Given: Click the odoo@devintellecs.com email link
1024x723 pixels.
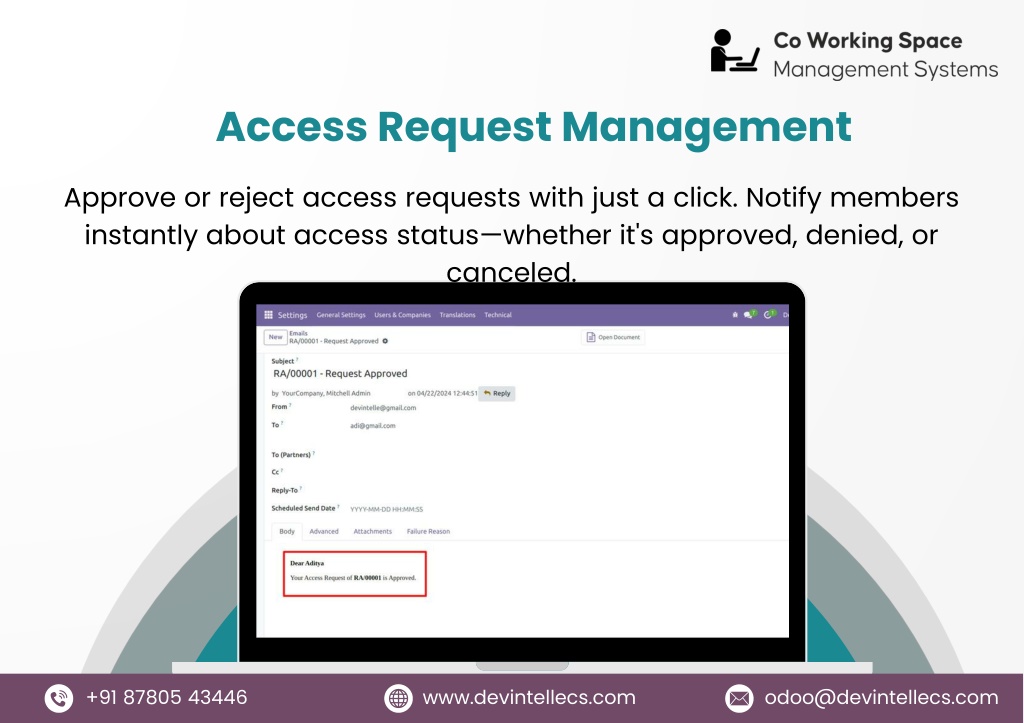Looking at the screenshot, I should point(882,698).
